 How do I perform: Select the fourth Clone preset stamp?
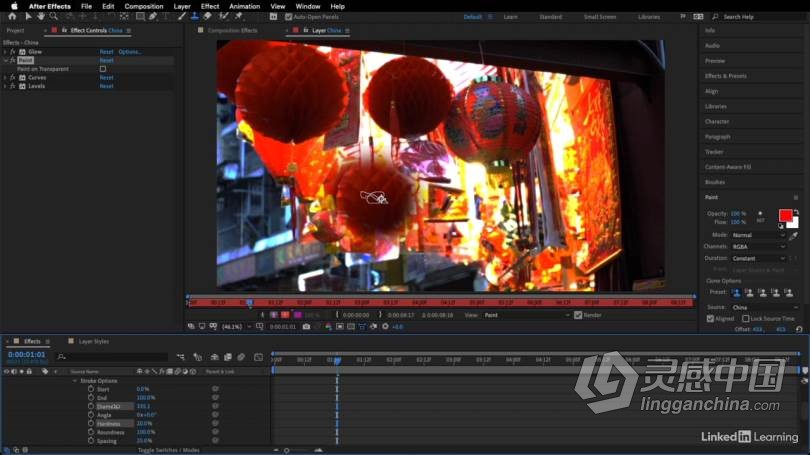[775, 293]
